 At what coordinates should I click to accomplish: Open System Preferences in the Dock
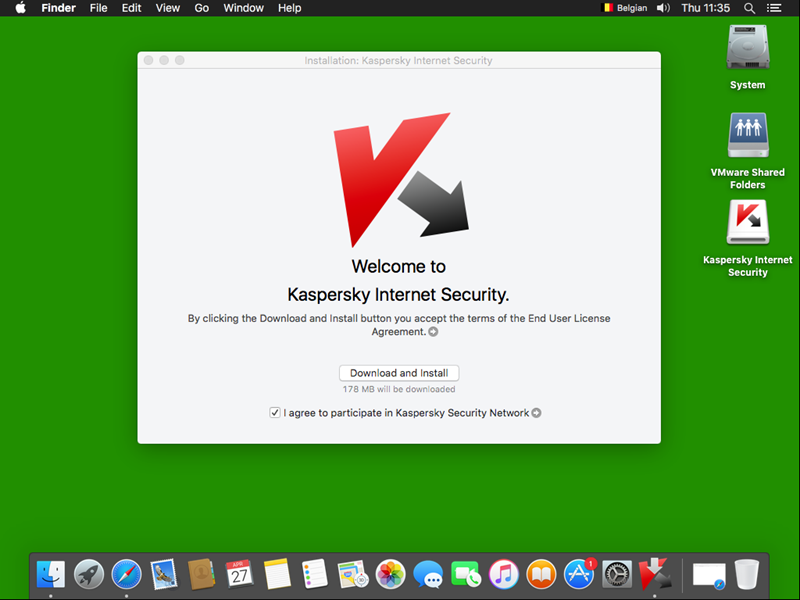[x=617, y=574]
